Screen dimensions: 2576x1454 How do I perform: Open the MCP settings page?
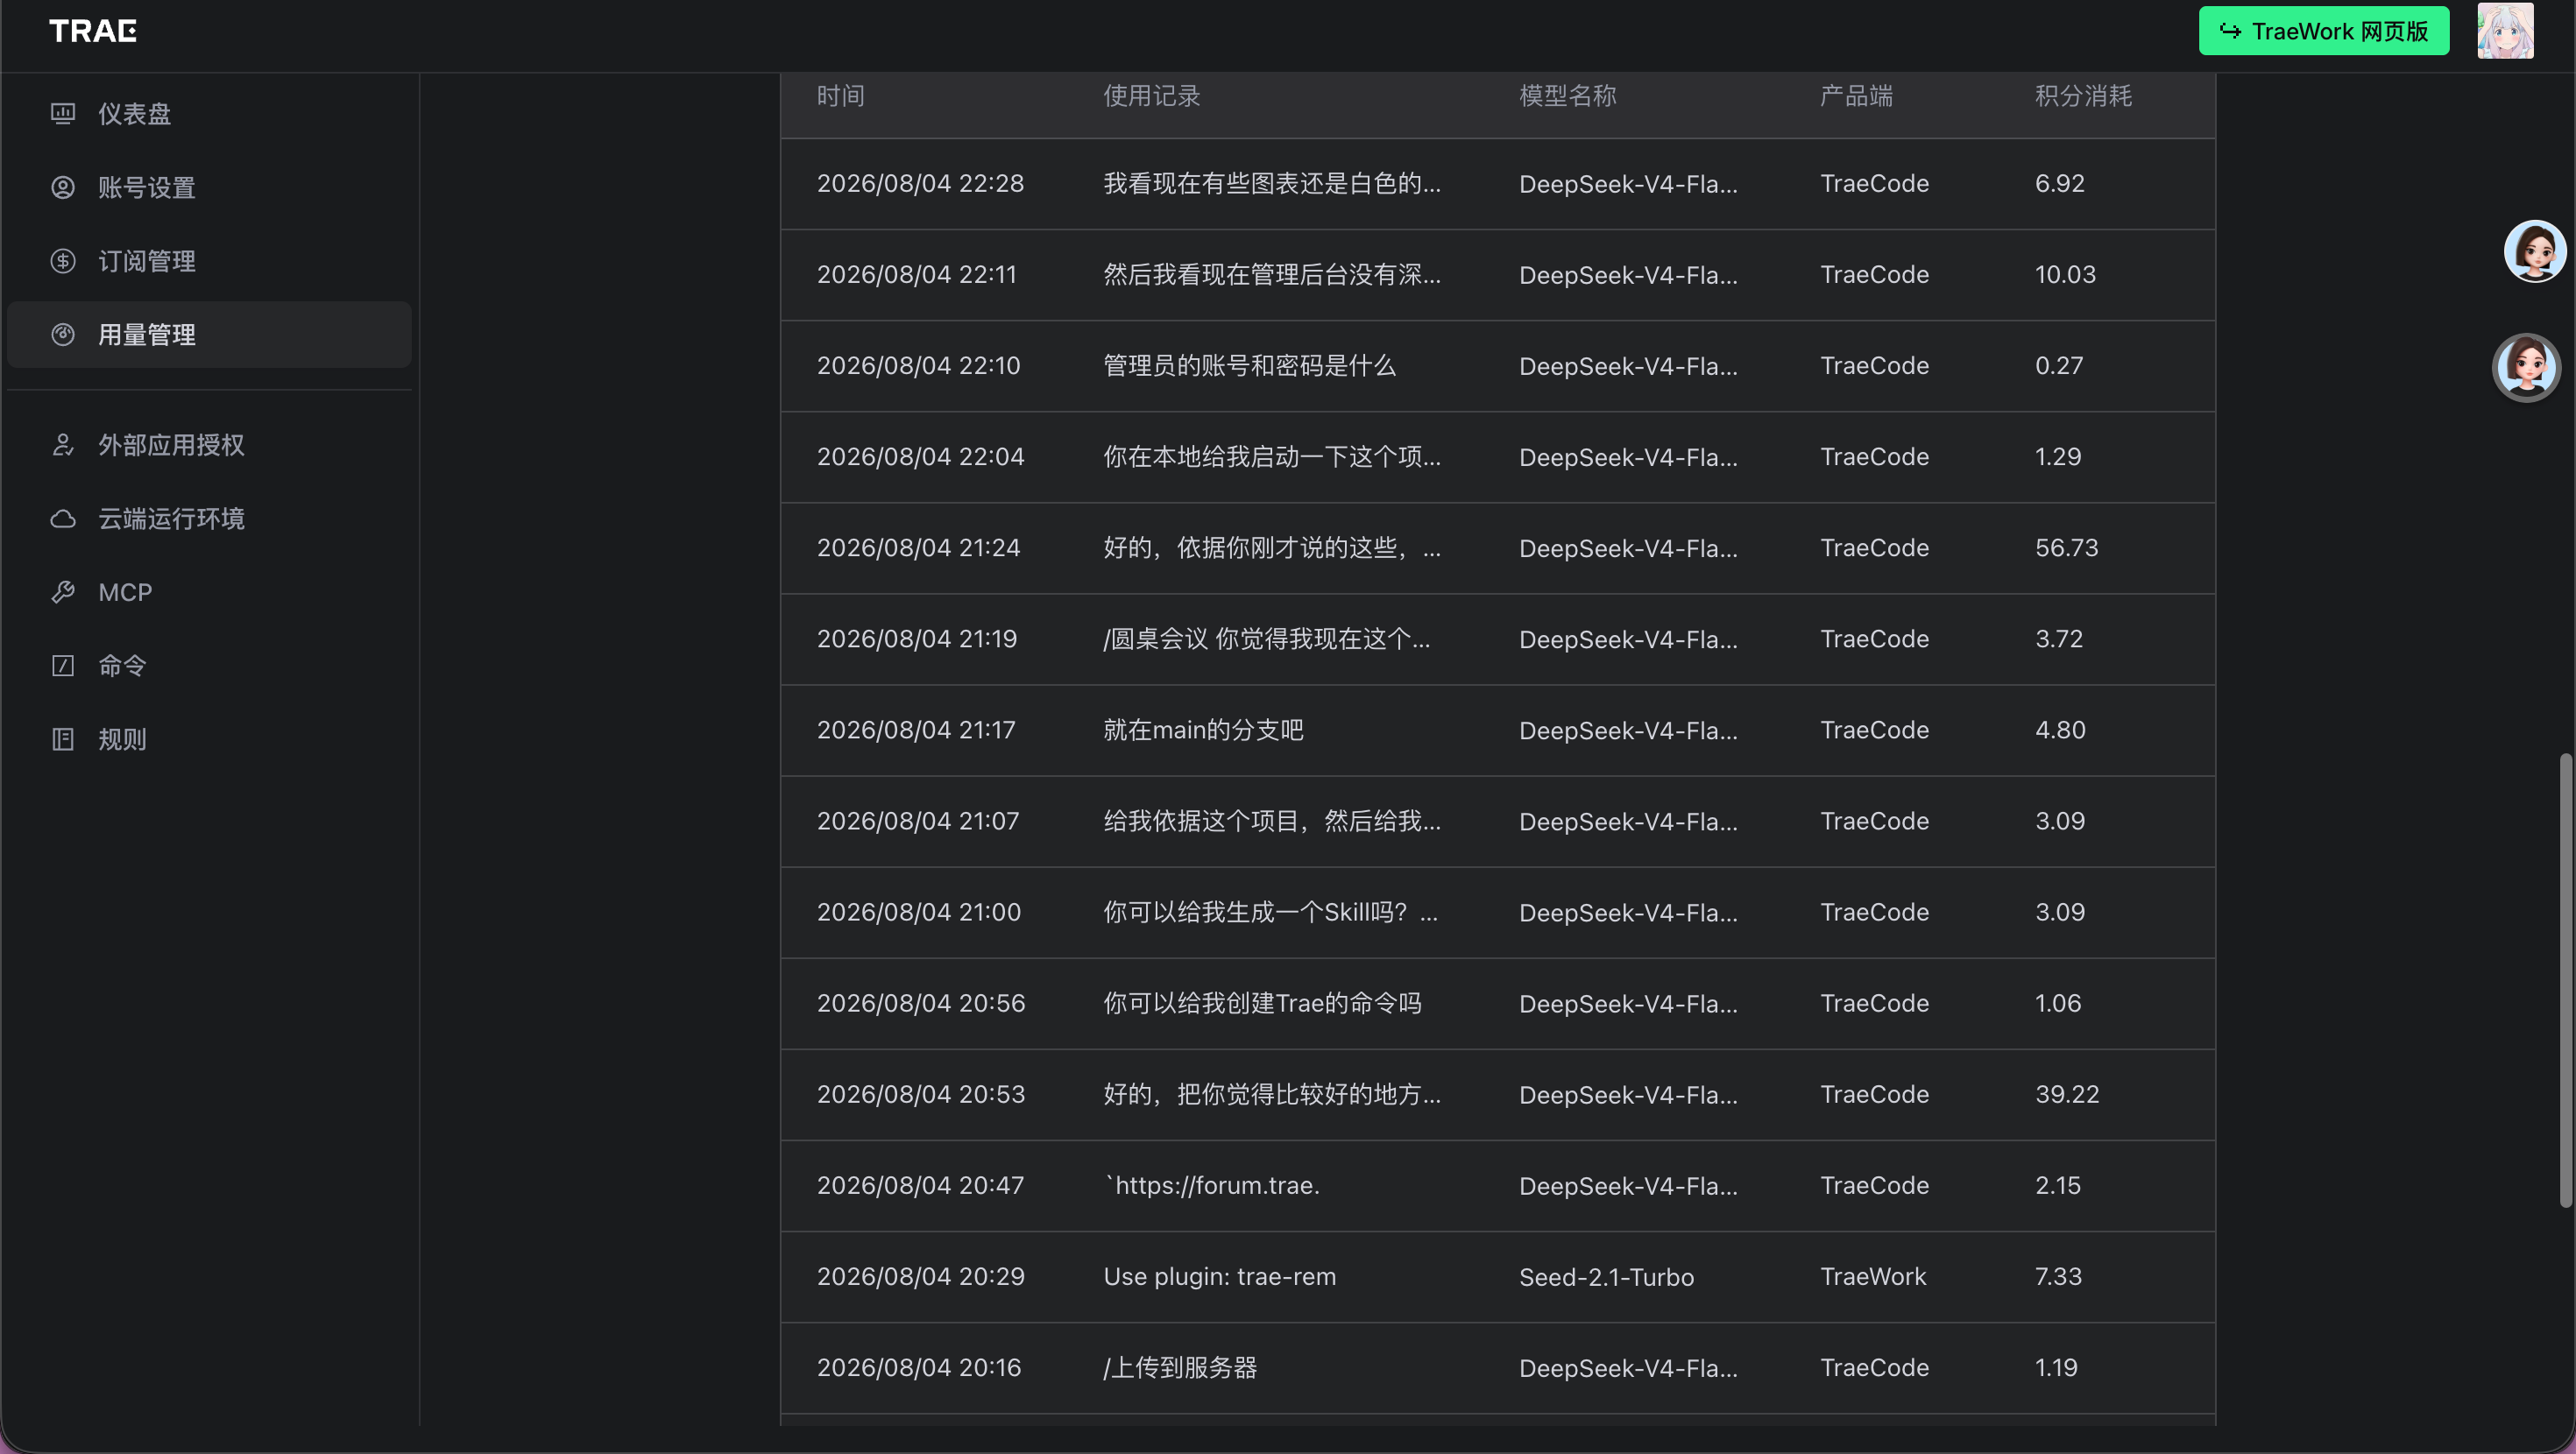click(209, 592)
